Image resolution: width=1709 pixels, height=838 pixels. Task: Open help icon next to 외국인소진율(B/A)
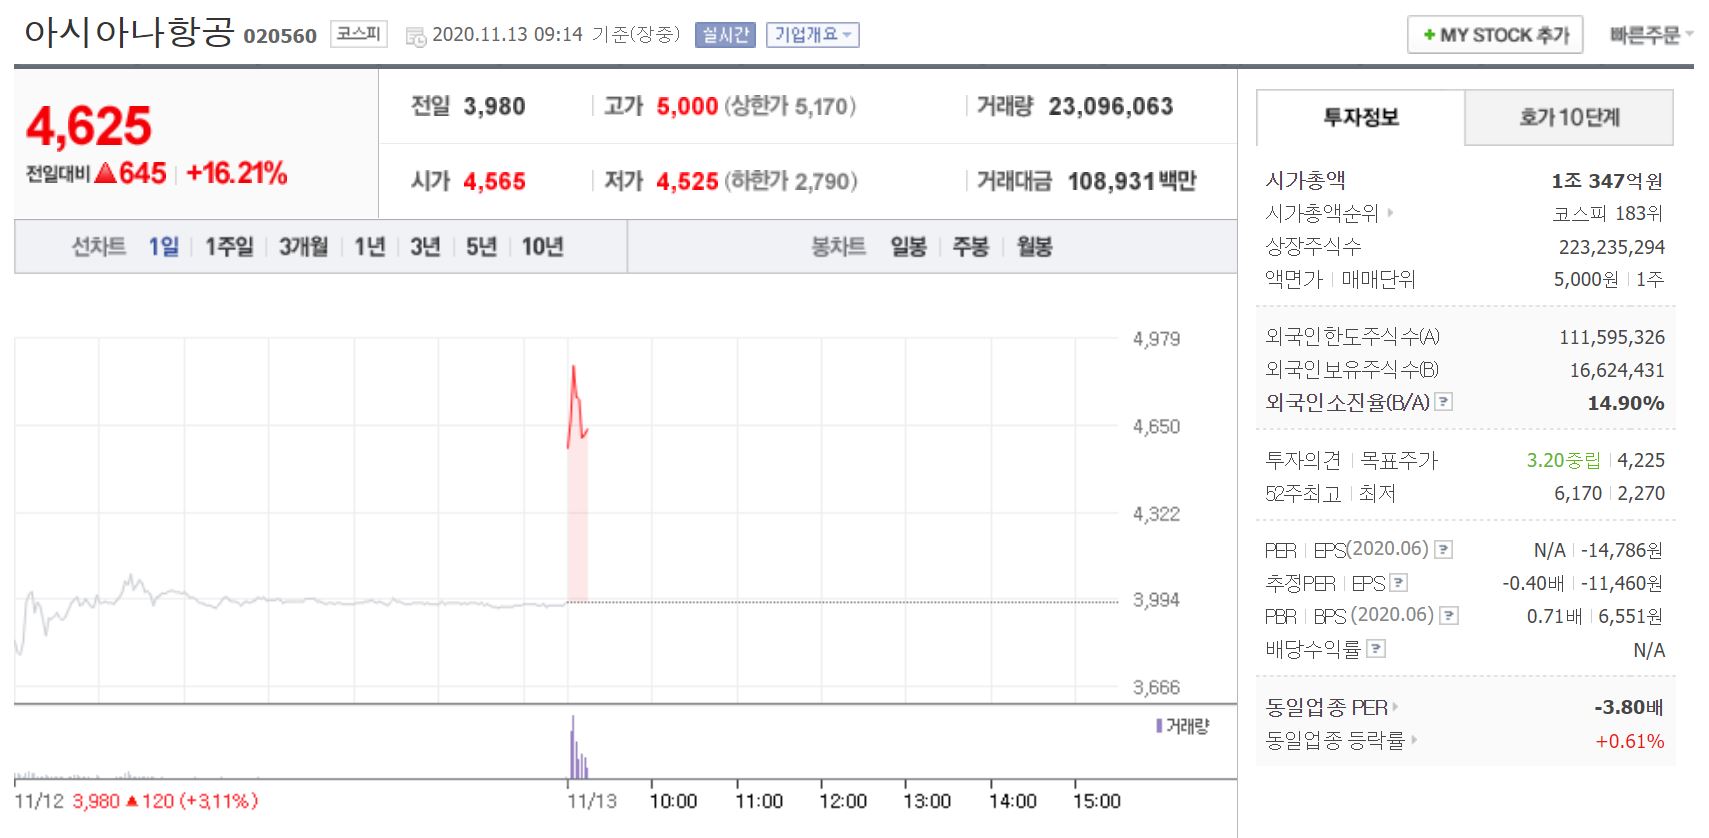tap(1443, 402)
